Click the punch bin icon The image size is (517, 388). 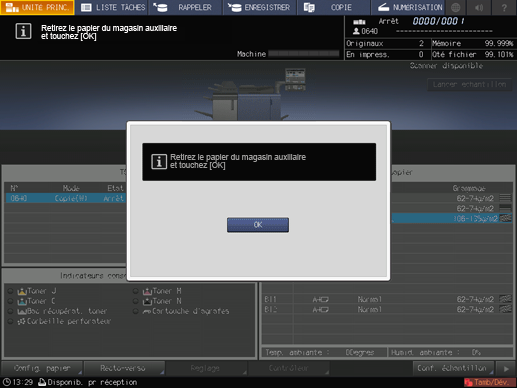[x=21, y=322]
